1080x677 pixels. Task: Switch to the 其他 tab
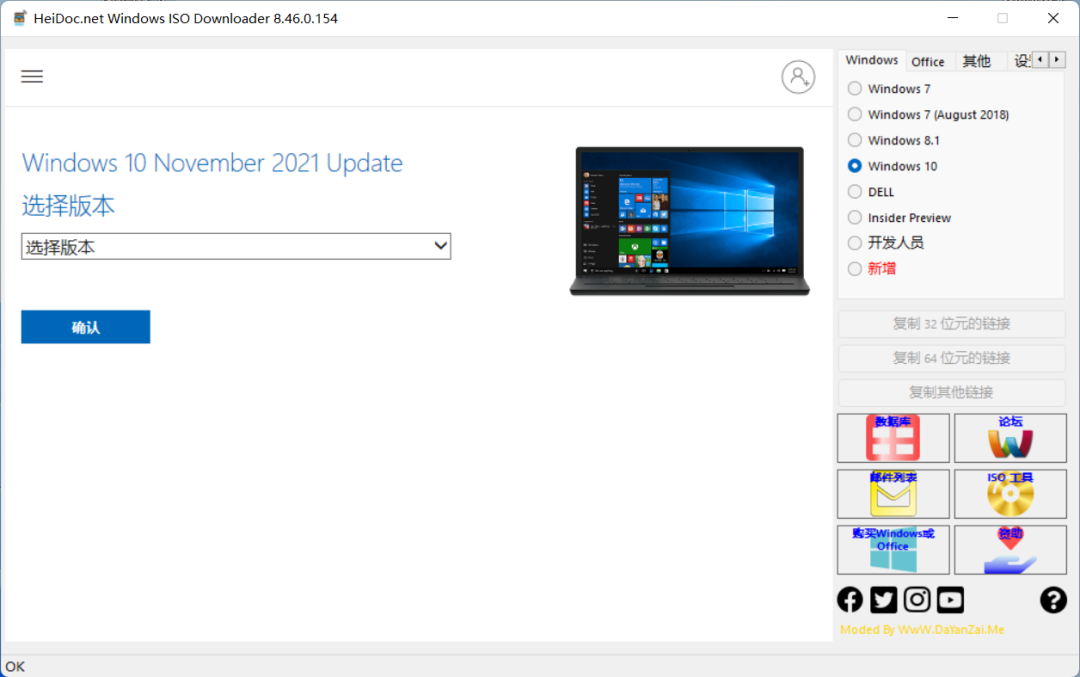[976, 61]
